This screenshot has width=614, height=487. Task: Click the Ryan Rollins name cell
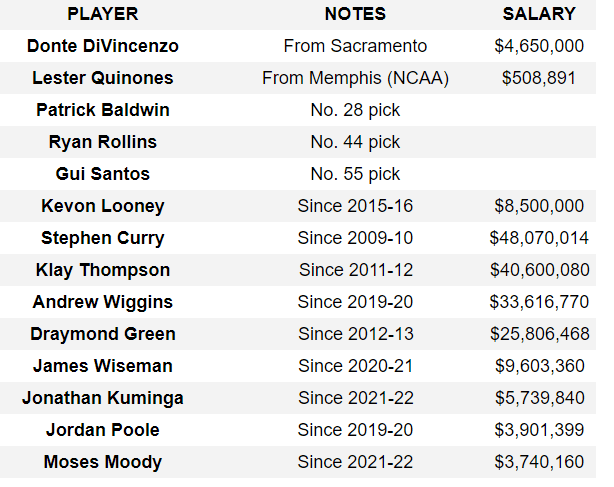click(103, 142)
